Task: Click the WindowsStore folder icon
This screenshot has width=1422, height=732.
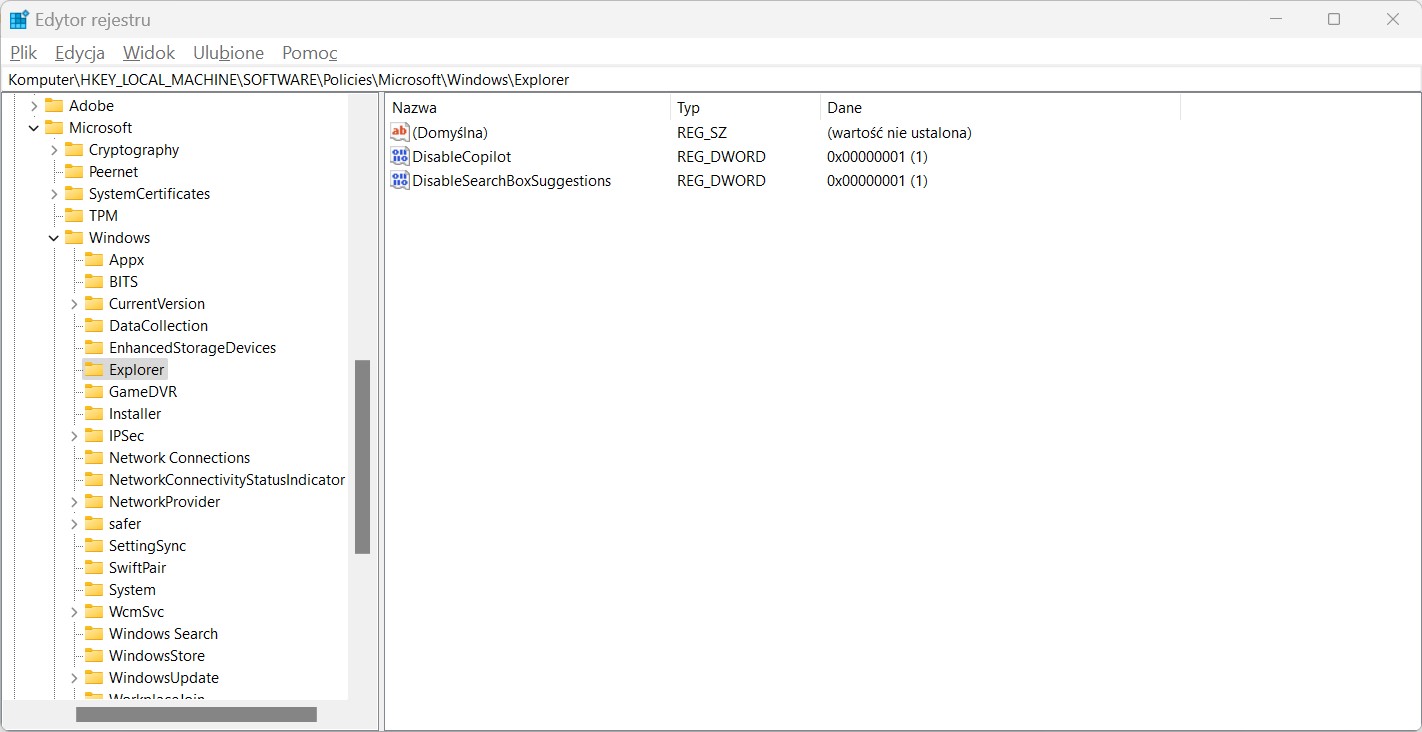Action: point(94,656)
